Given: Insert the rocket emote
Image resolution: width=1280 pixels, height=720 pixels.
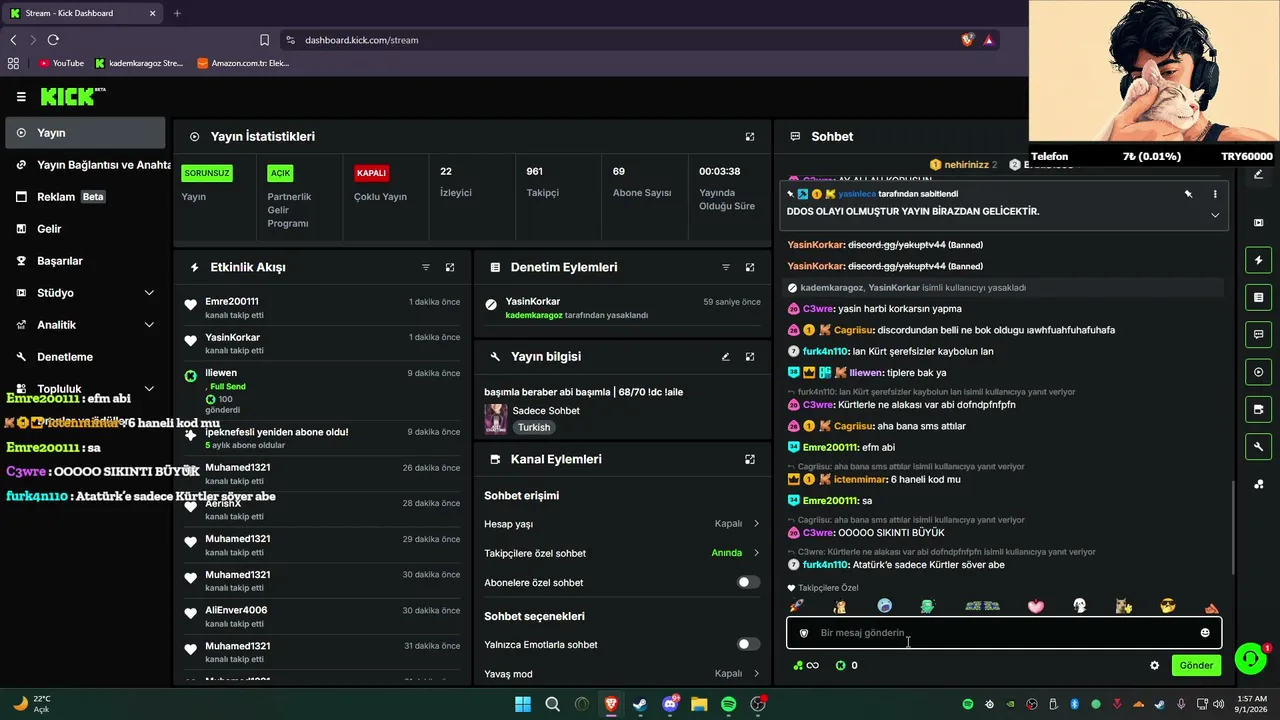Looking at the screenshot, I should point(796,606).
